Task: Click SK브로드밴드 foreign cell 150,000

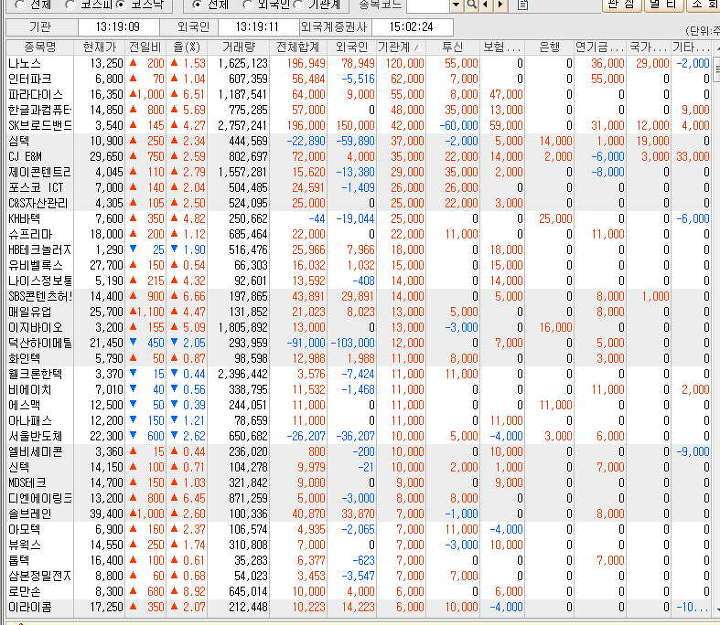Action: 353,125
